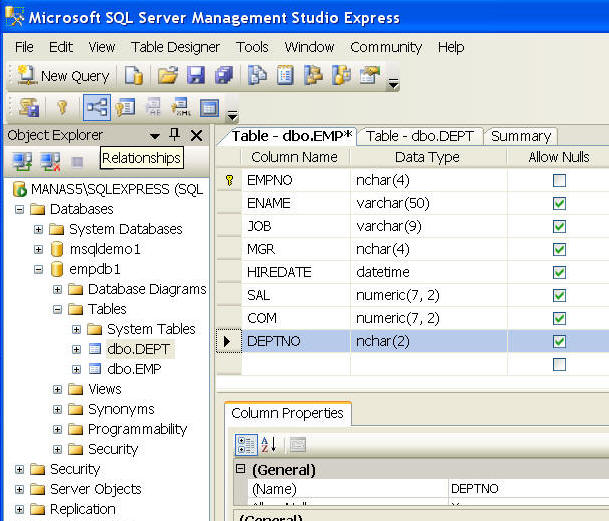The height and width of the screenshot is (521, 609).
Task: Uncheck Allow Nulls for MGR
Action: click(x=559, y=249)
